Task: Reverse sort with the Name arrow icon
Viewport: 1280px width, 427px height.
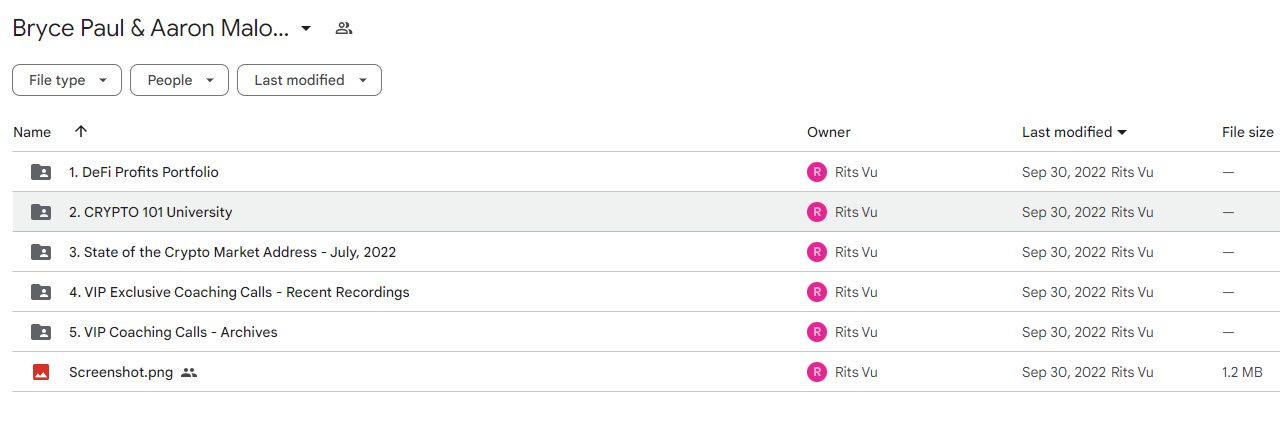Action: (x=81, y=132)
